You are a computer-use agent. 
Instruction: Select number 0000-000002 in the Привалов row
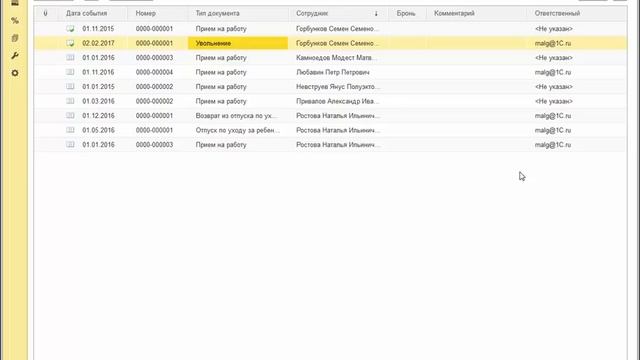tap(154, 101)
